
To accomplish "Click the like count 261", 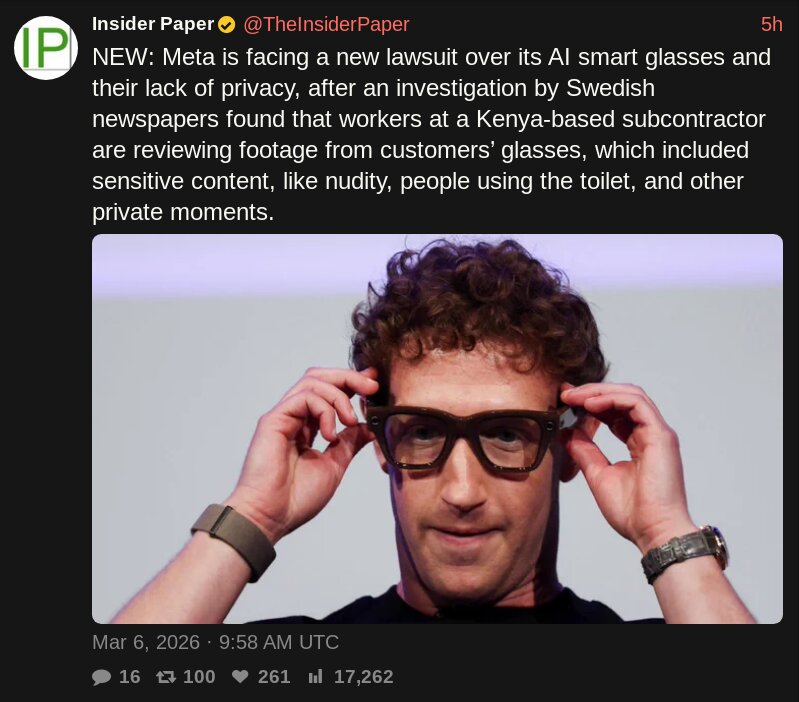I will pyautogui.click(x=274, y=677).
